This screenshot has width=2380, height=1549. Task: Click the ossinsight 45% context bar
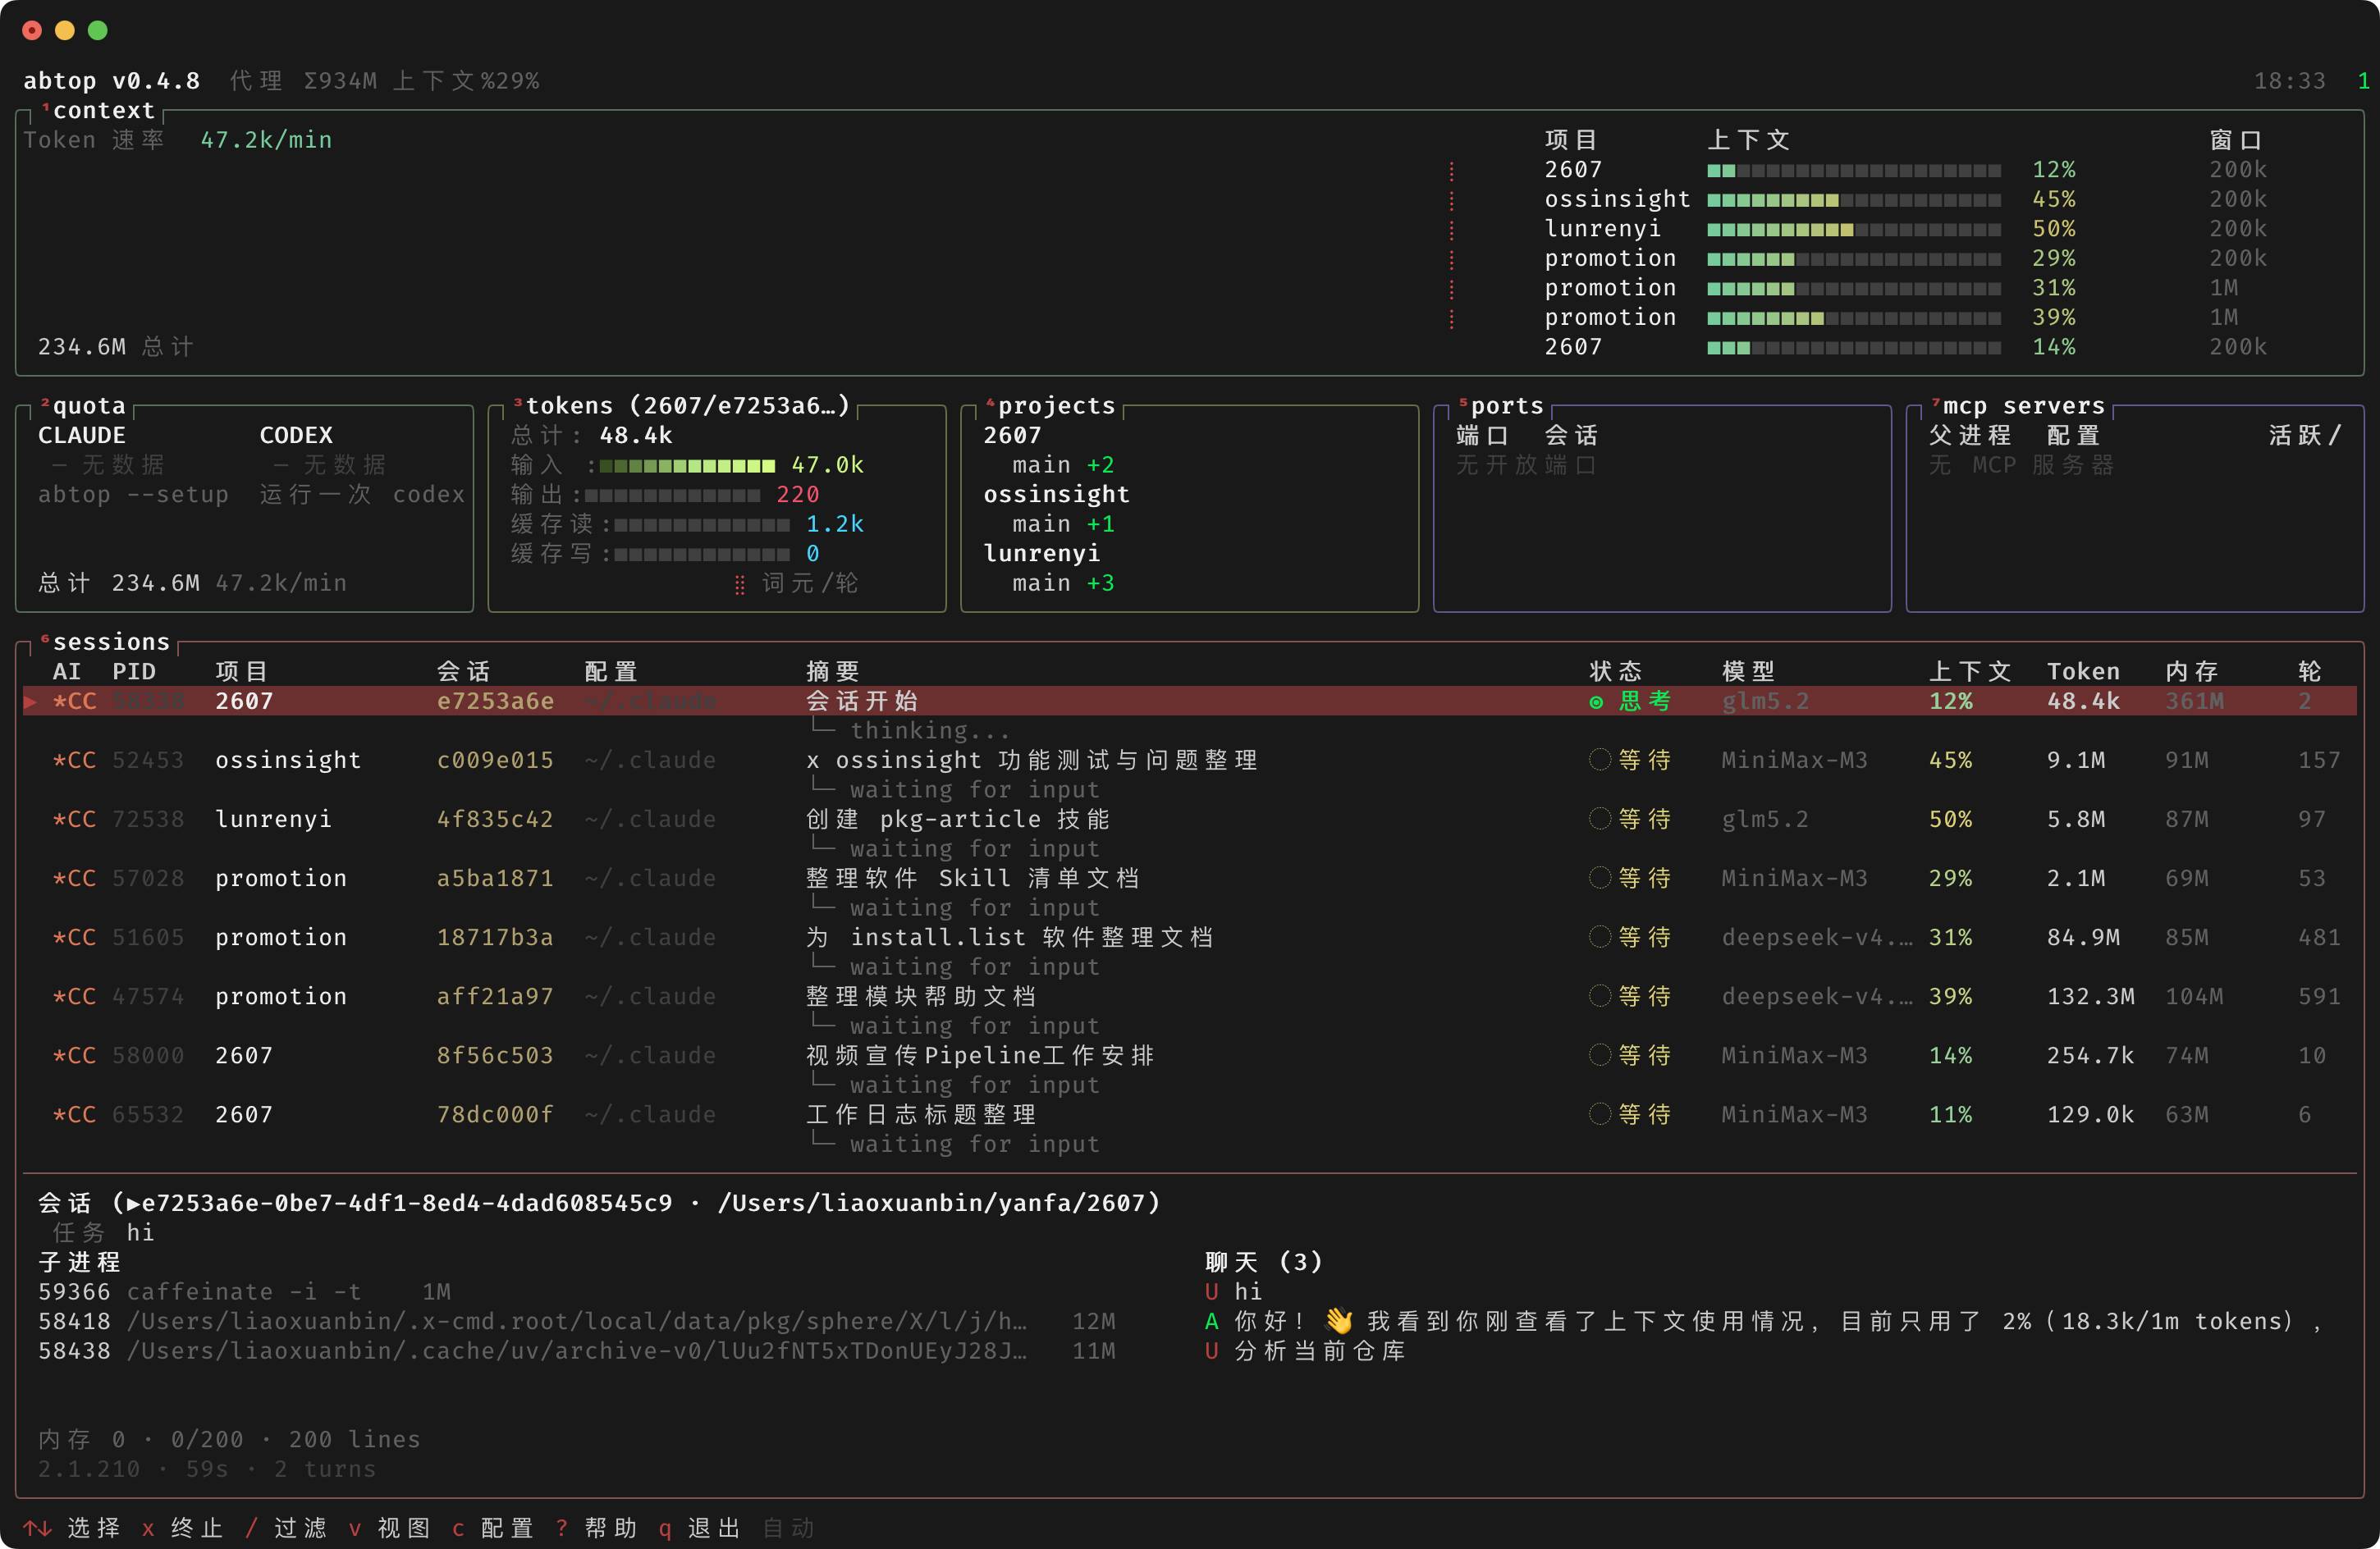(x=1854, y=199)
